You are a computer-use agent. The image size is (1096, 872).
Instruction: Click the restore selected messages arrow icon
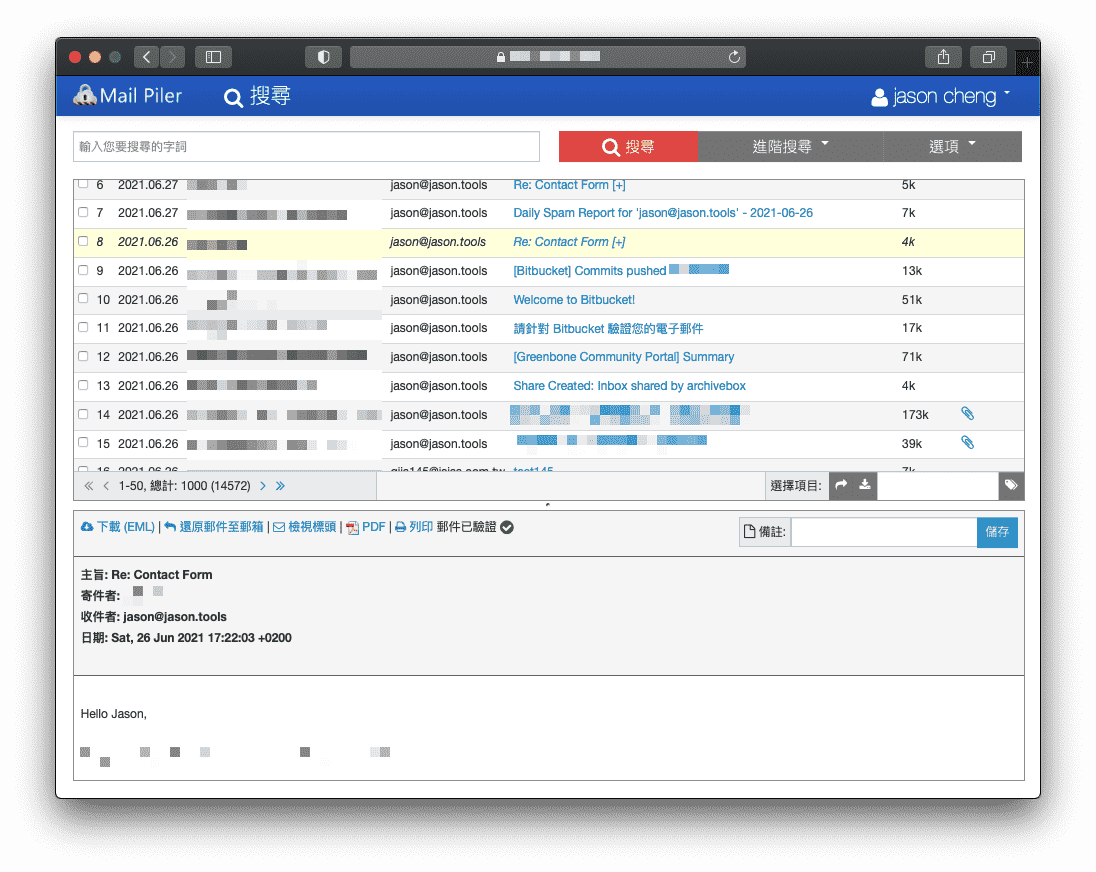pos(842,485)
